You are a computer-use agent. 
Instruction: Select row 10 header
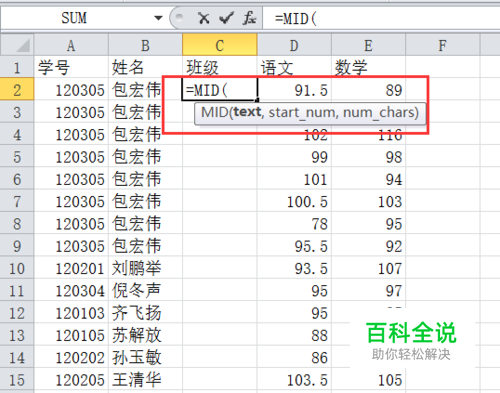(x=17, y=268)
